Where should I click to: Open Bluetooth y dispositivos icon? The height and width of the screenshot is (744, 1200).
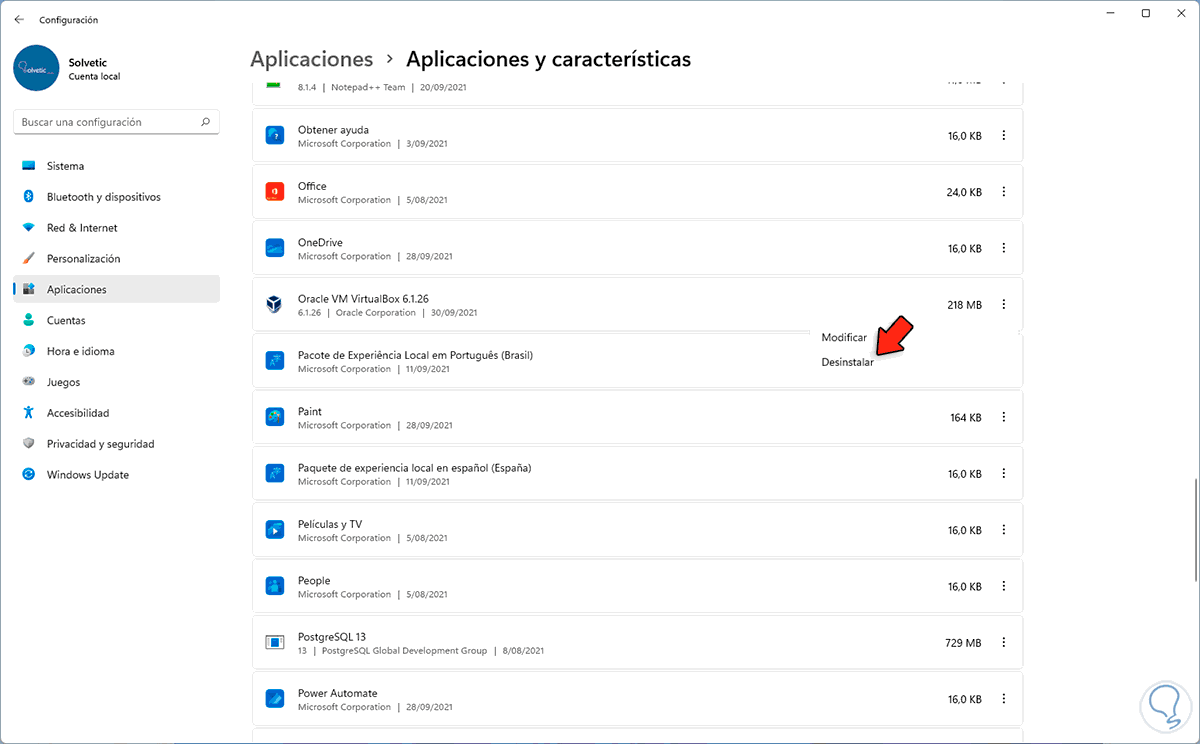tap(29, 197)
